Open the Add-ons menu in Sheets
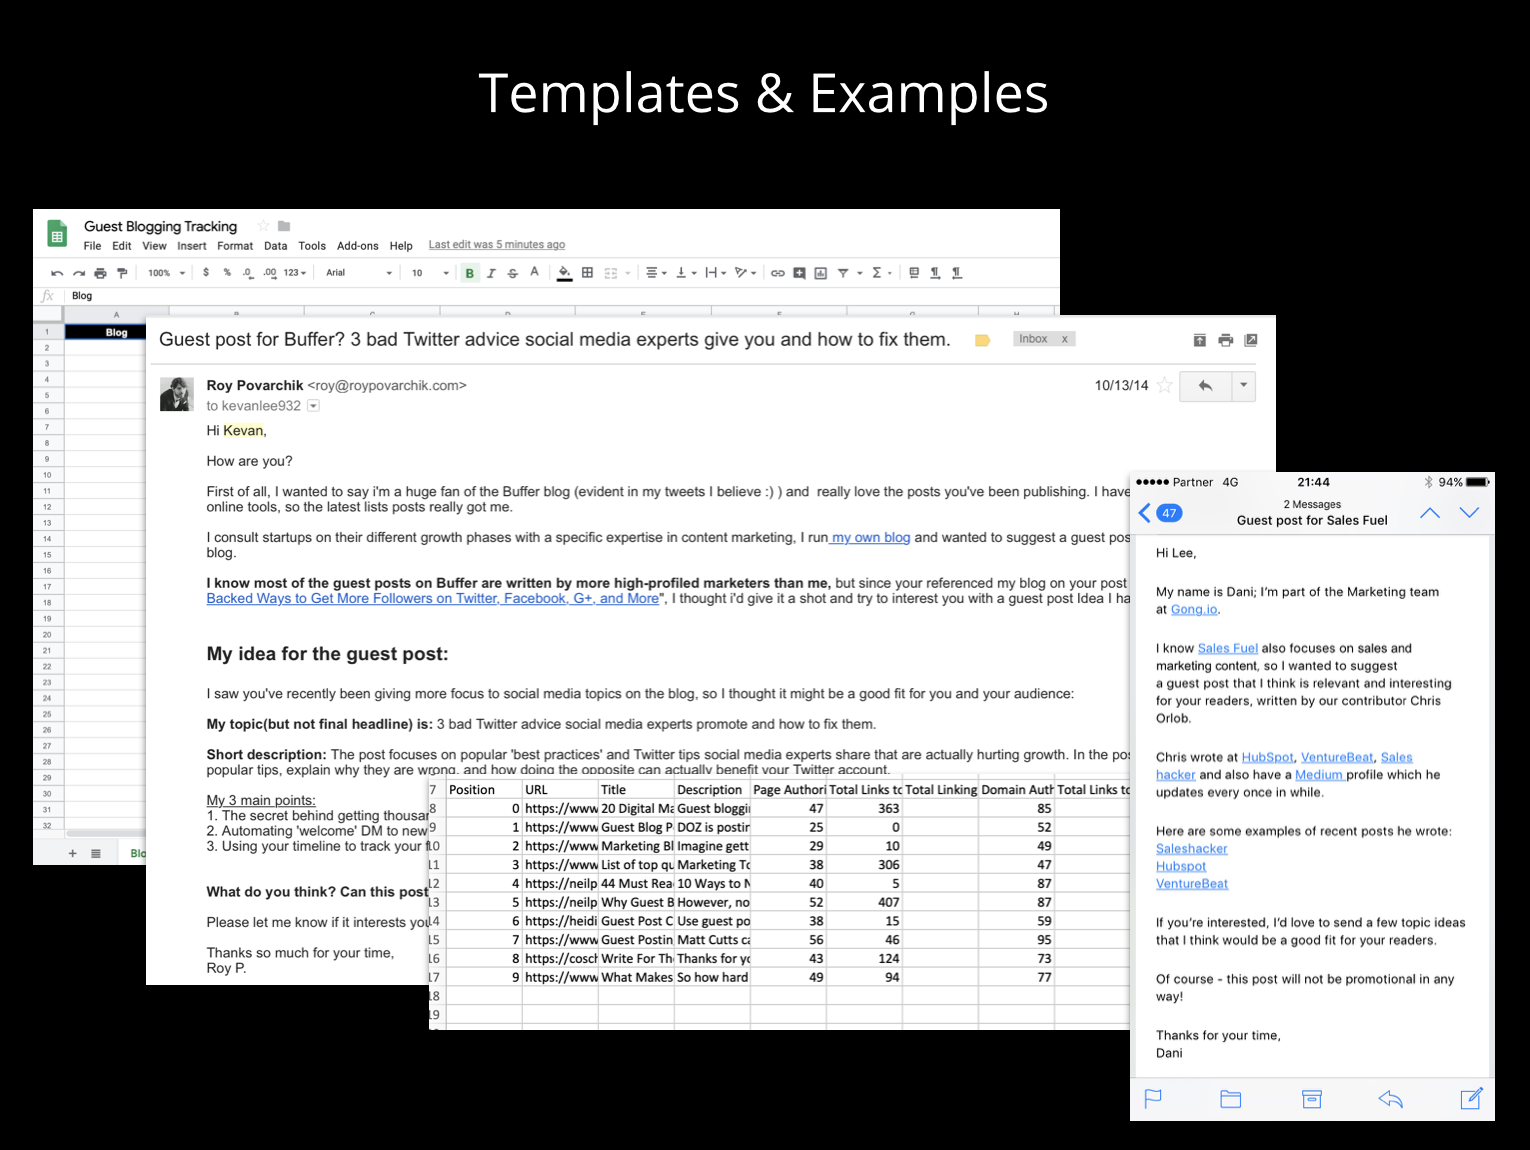 [x=358, y=246]
